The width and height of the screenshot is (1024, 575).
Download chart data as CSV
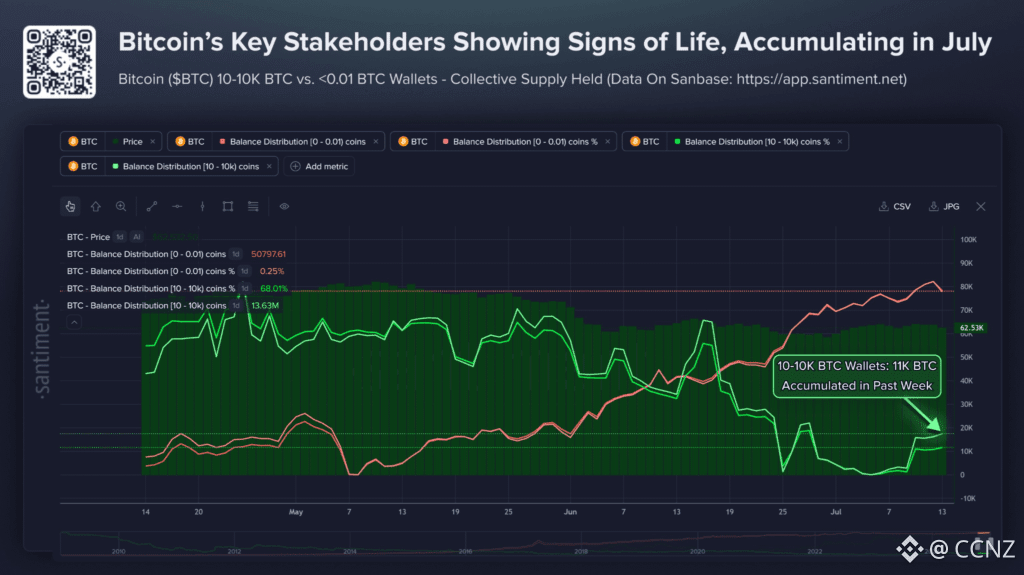point(895,206)
